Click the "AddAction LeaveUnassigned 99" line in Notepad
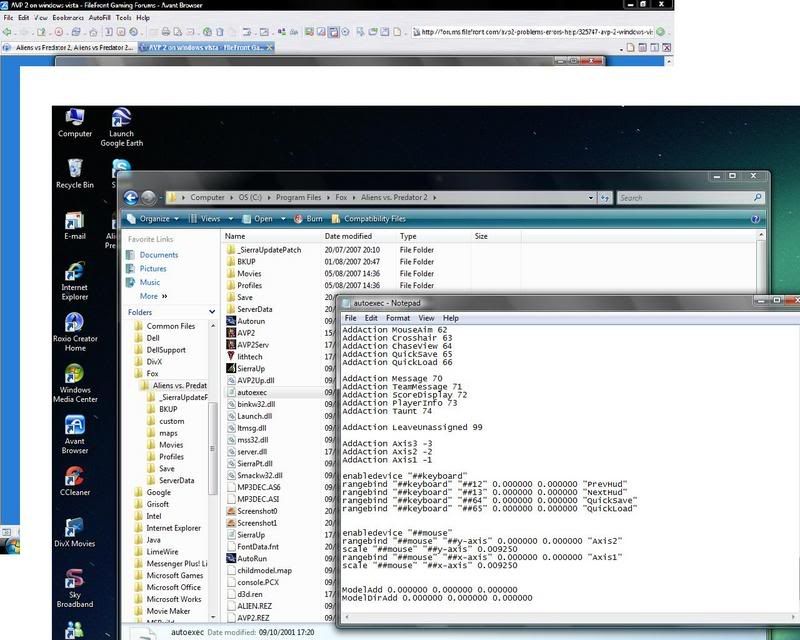 pyautogui.click(x=412, y=427)
